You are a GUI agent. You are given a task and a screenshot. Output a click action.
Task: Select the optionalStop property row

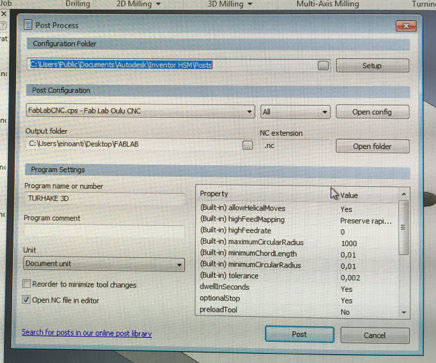pyautogui.click(x=298, y=299)
